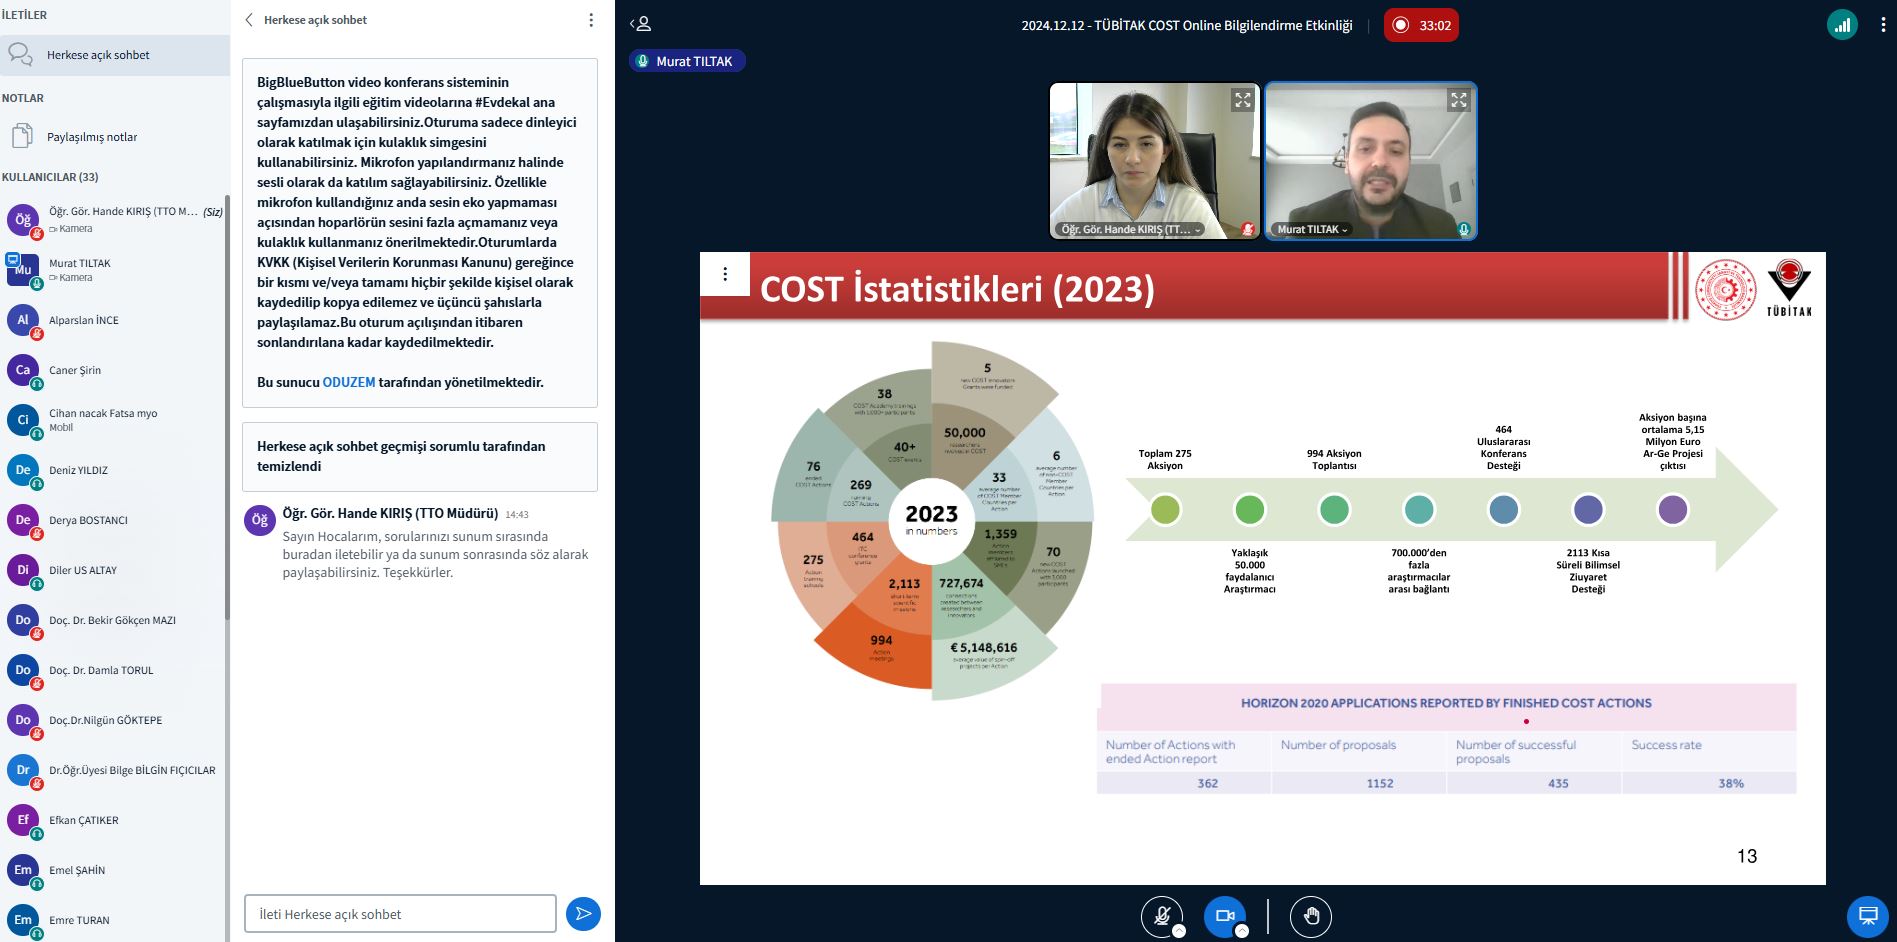Open webcam device options arrow
The height and width of the screenshot is (942, 1897).
coord(1242,931)
